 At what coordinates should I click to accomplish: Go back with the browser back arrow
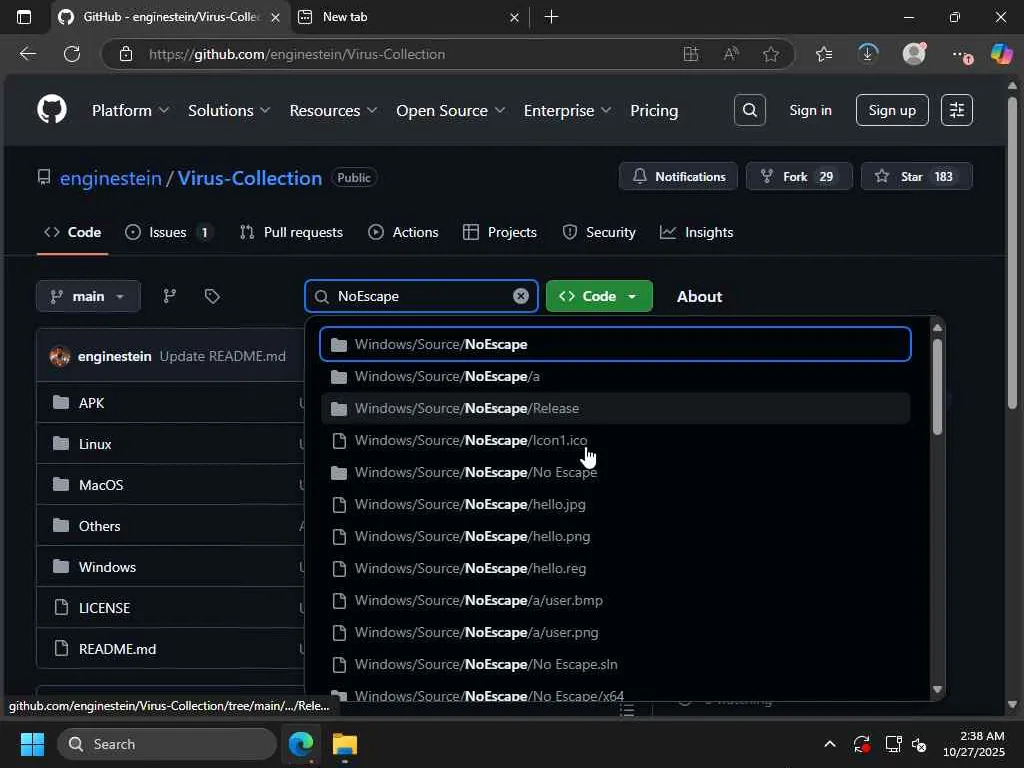(x=28, y=54)
